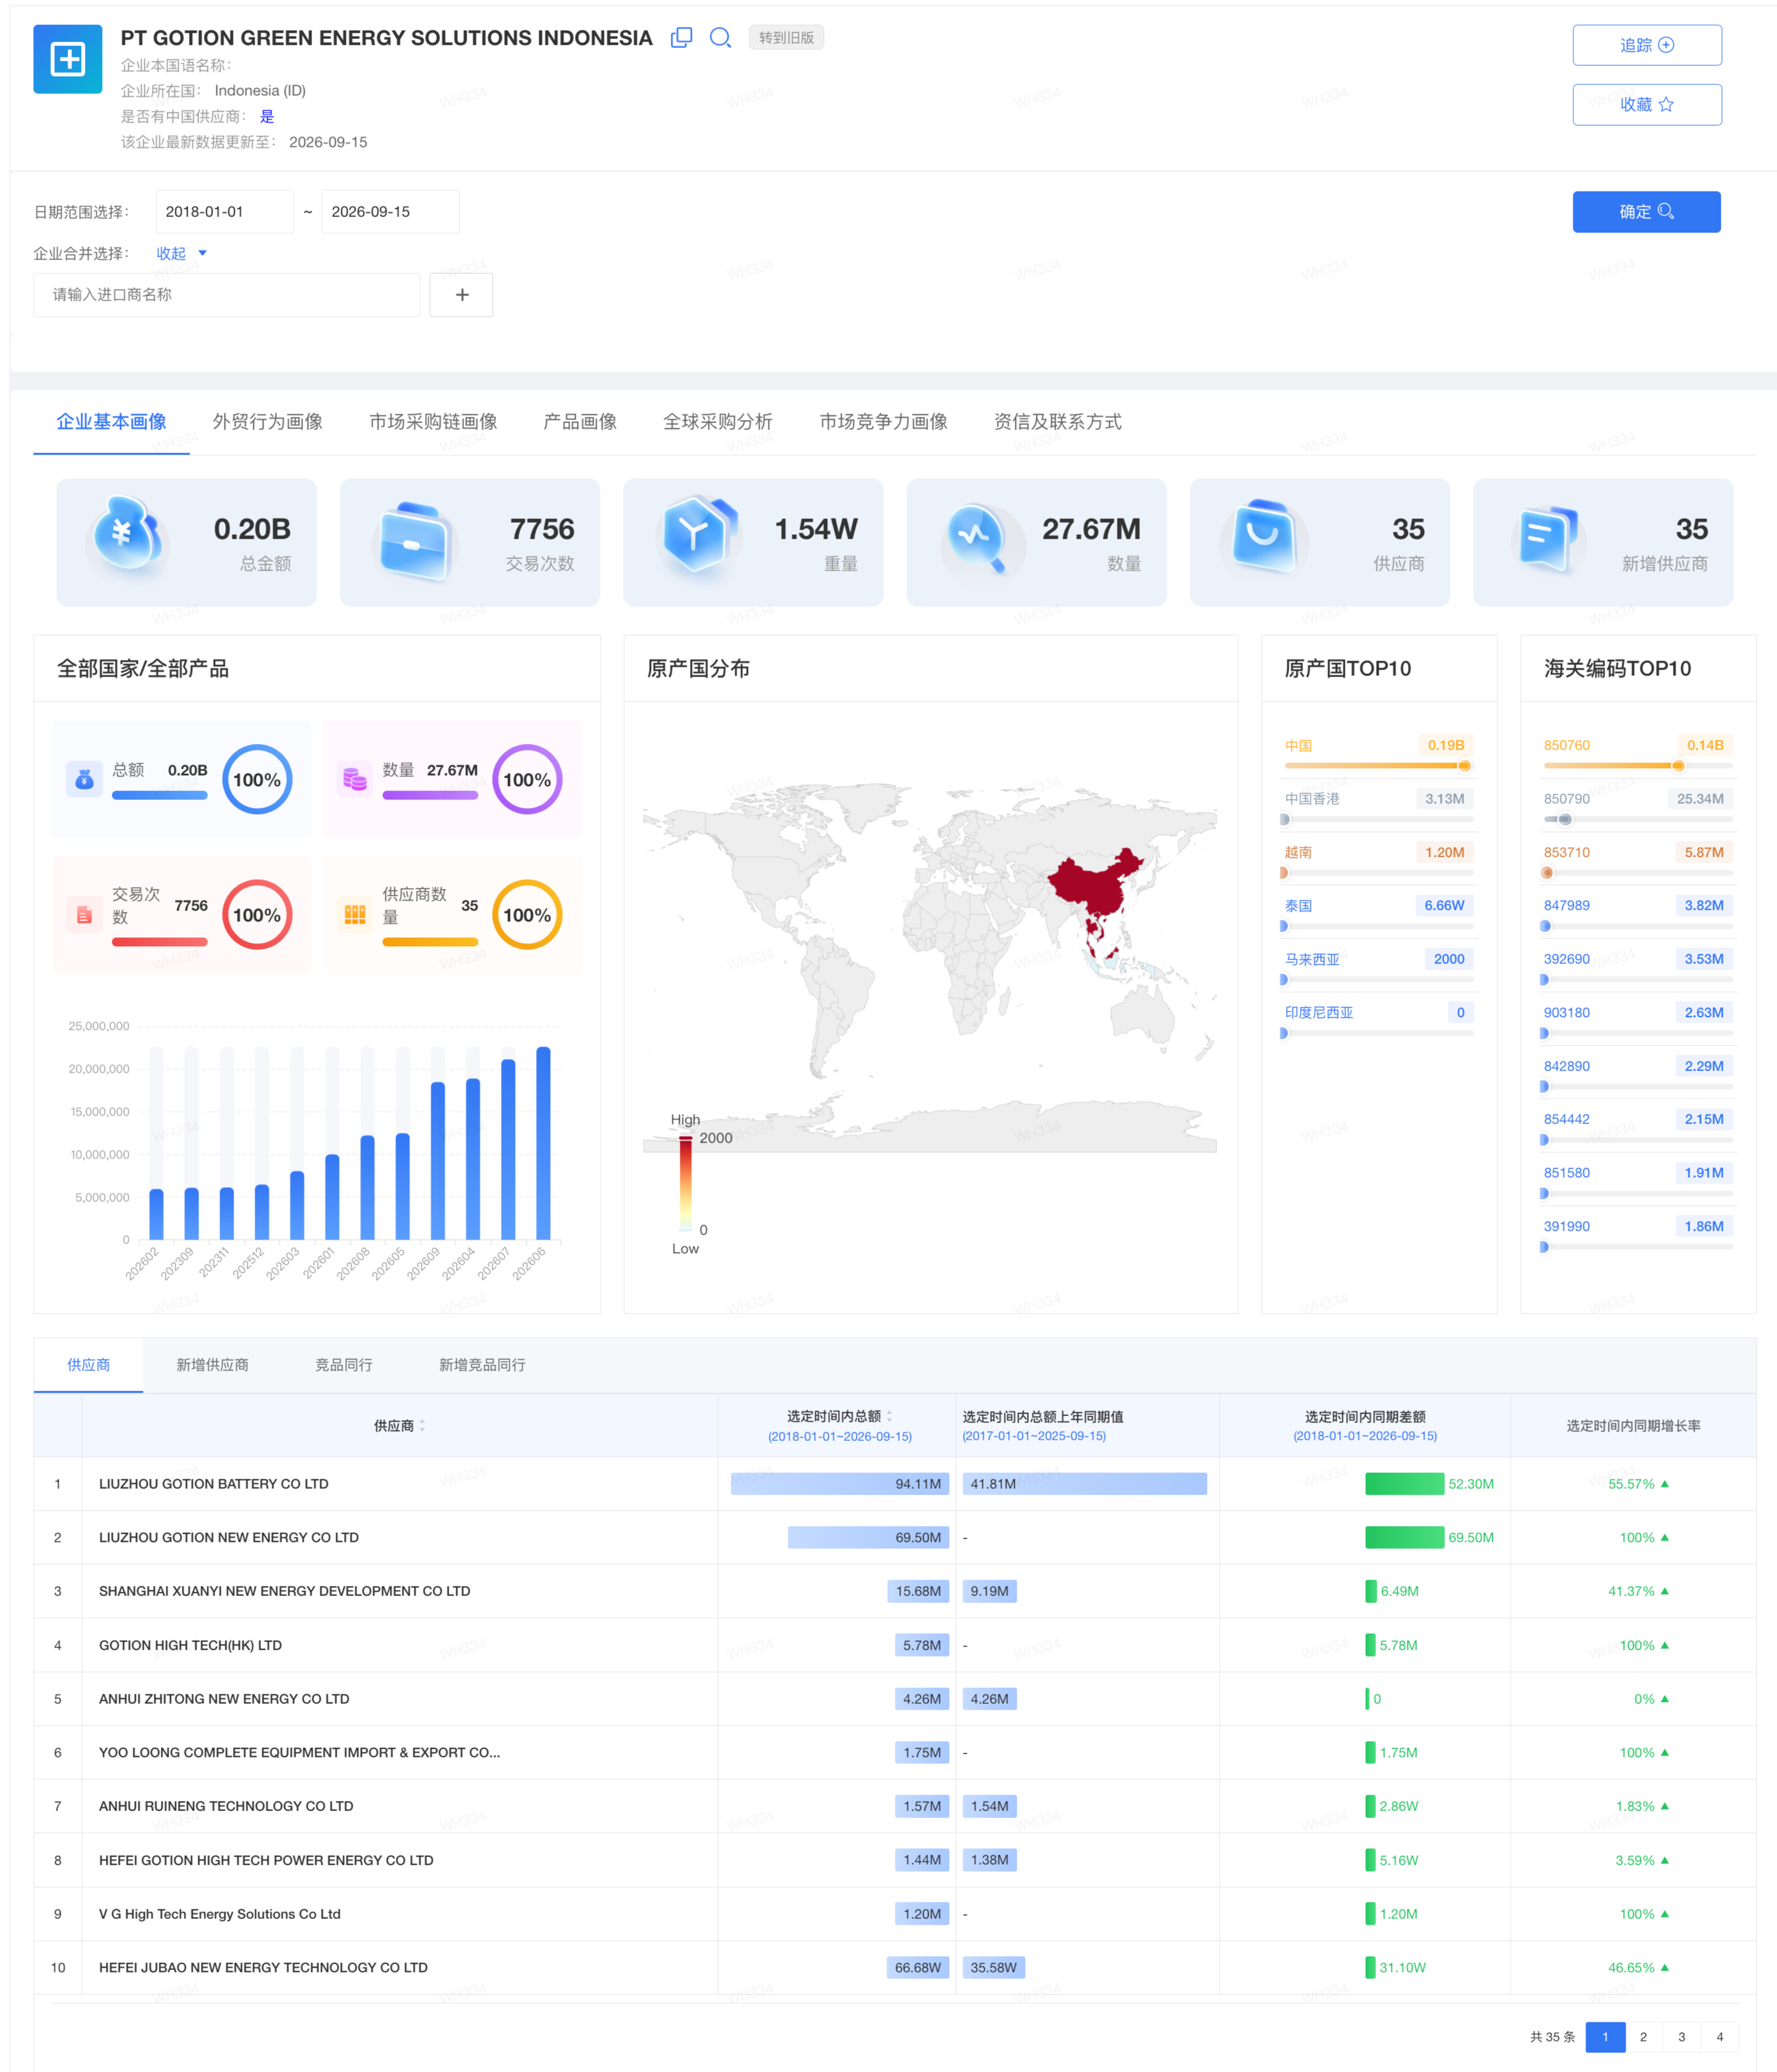Screen dimensions: 1777x2072
Task: Click the 交易次数 red document icon
Action: (84, 914)
